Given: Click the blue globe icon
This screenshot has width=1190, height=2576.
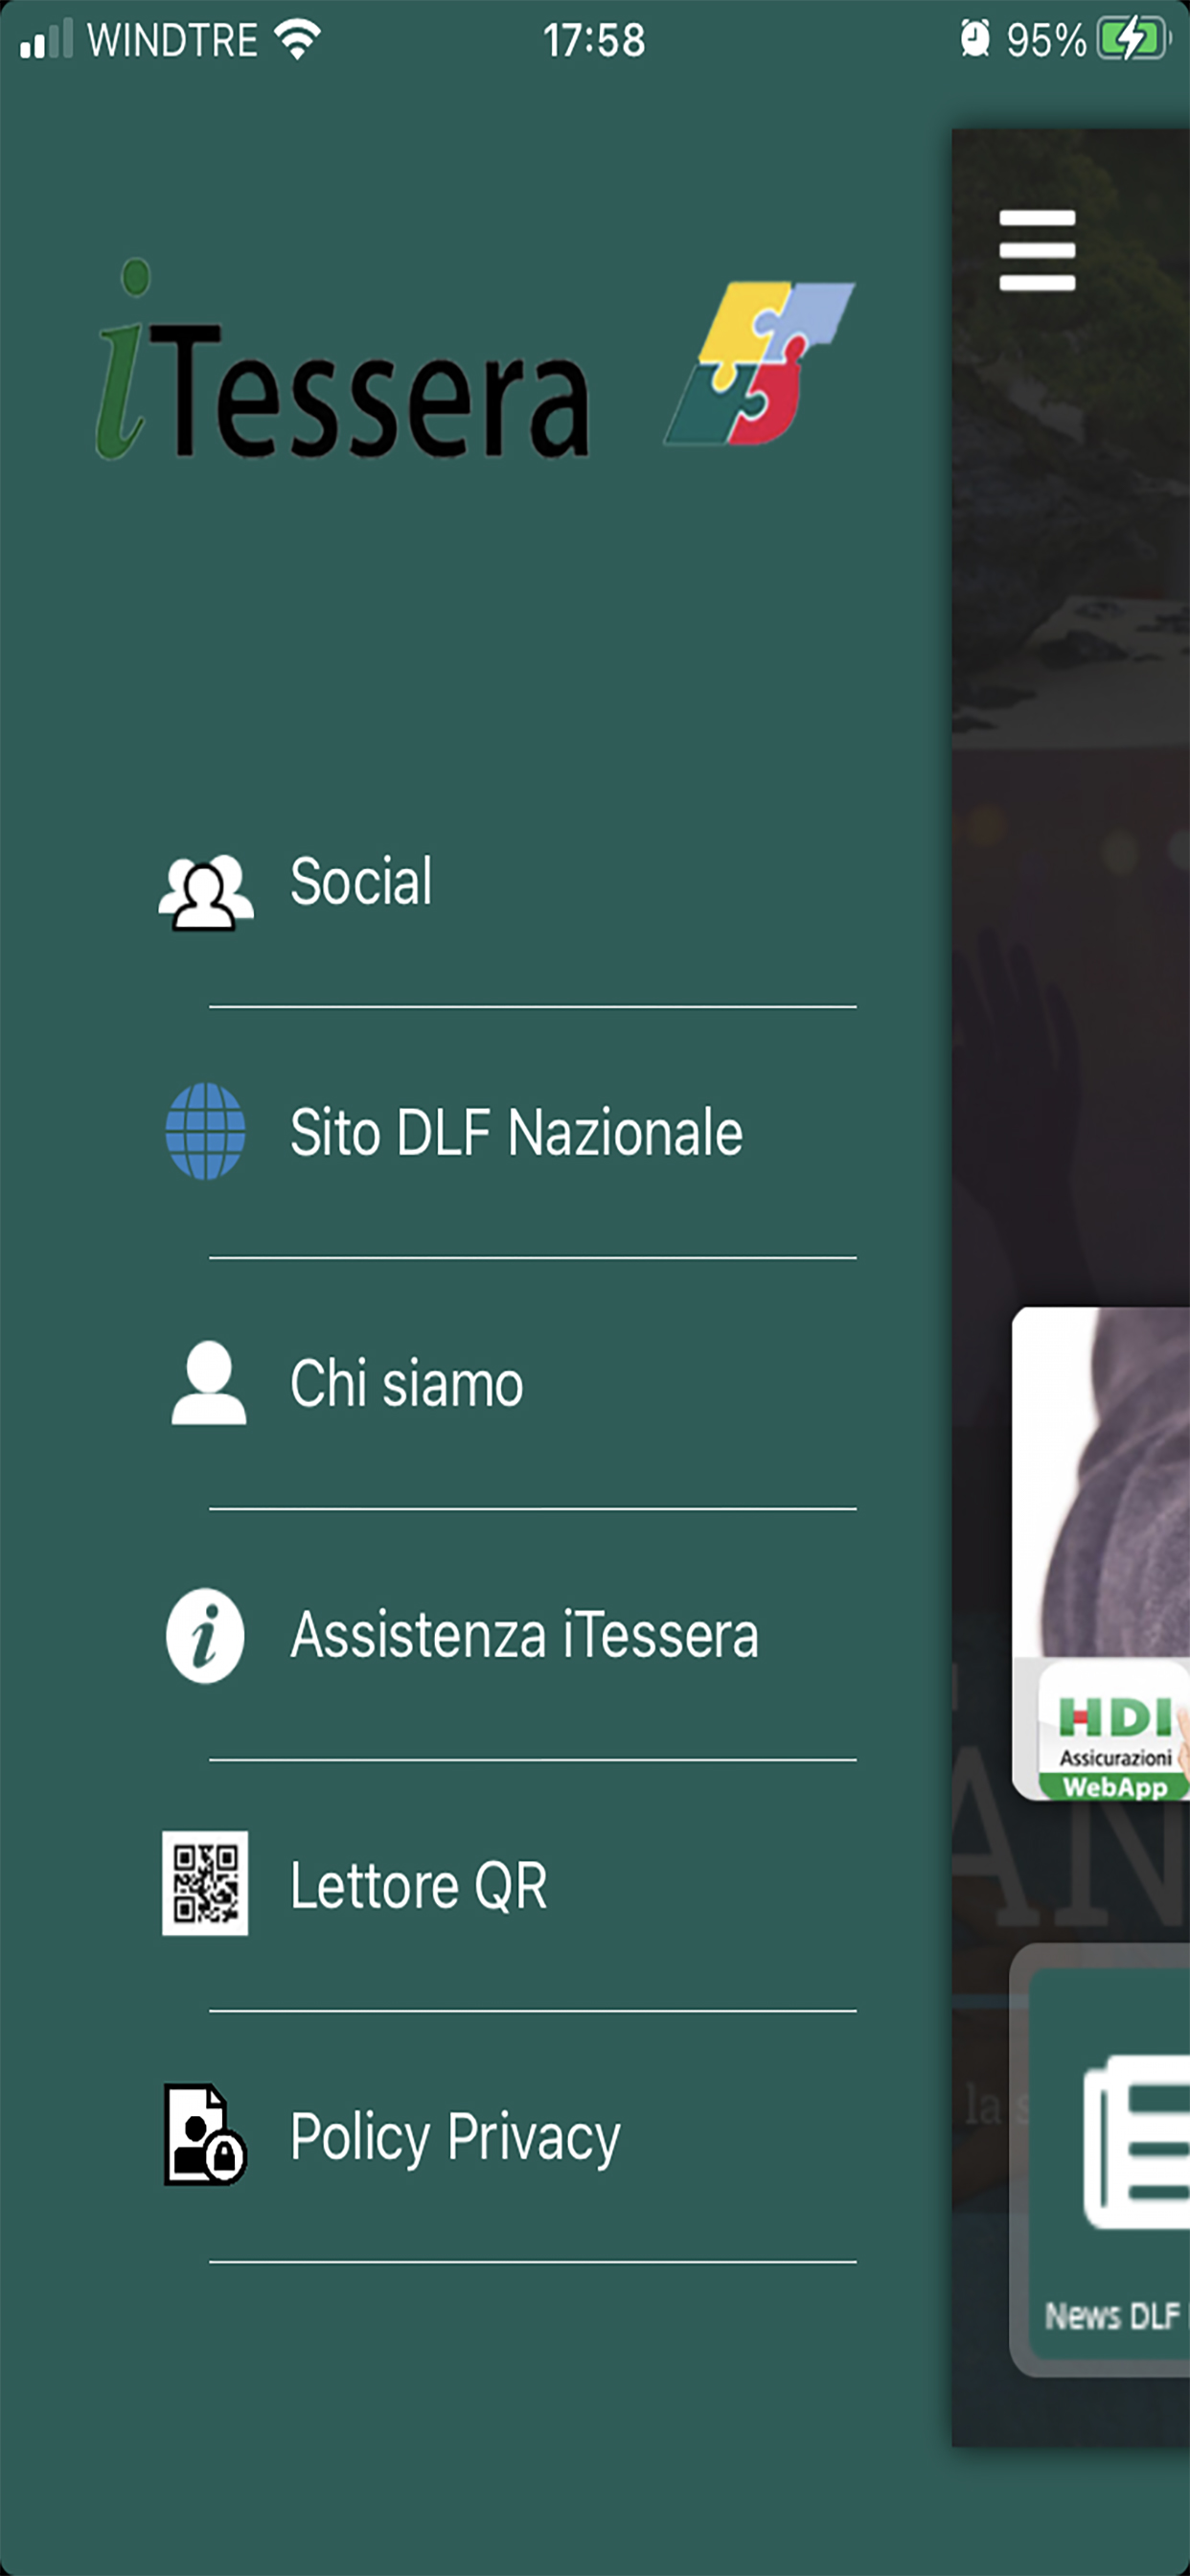Looking at the screenshot, I should (x=205, y=1131).
